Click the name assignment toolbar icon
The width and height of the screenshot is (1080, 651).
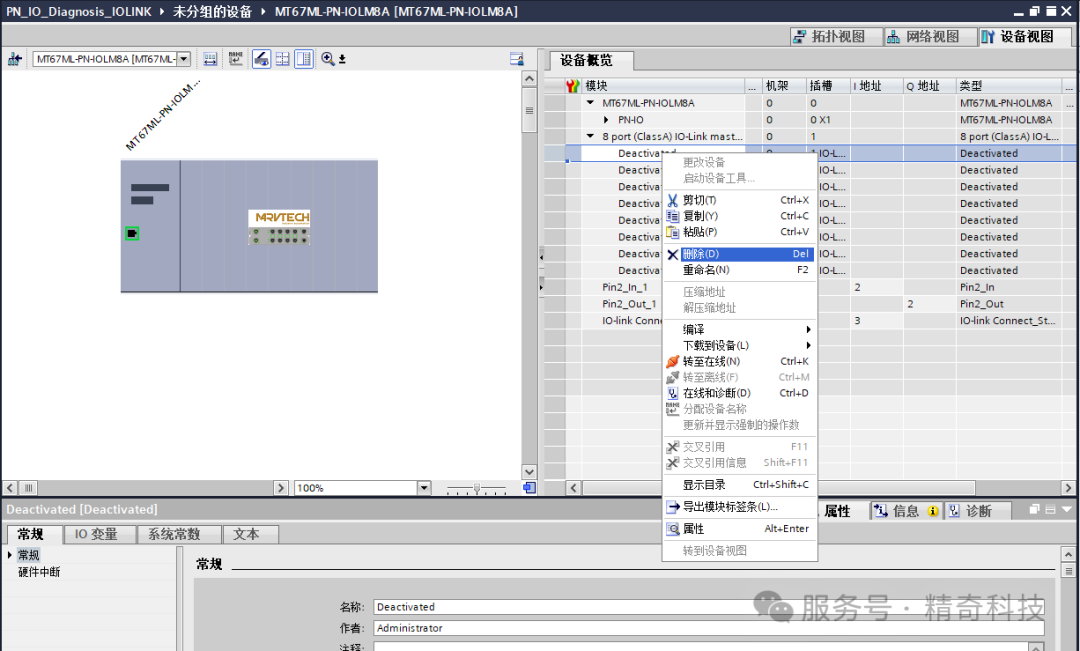(235, 59)
